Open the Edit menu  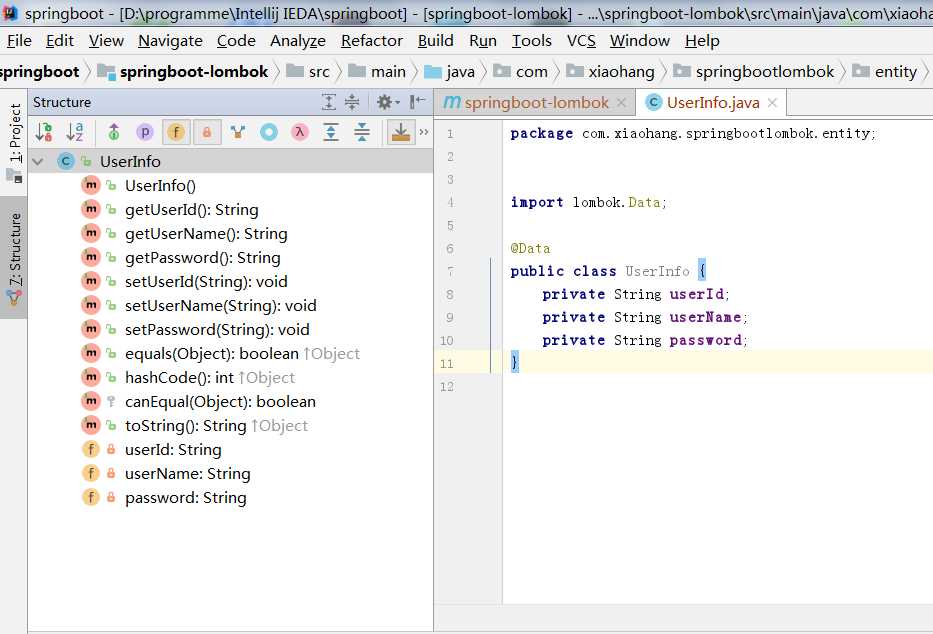(x=60, y=40)
